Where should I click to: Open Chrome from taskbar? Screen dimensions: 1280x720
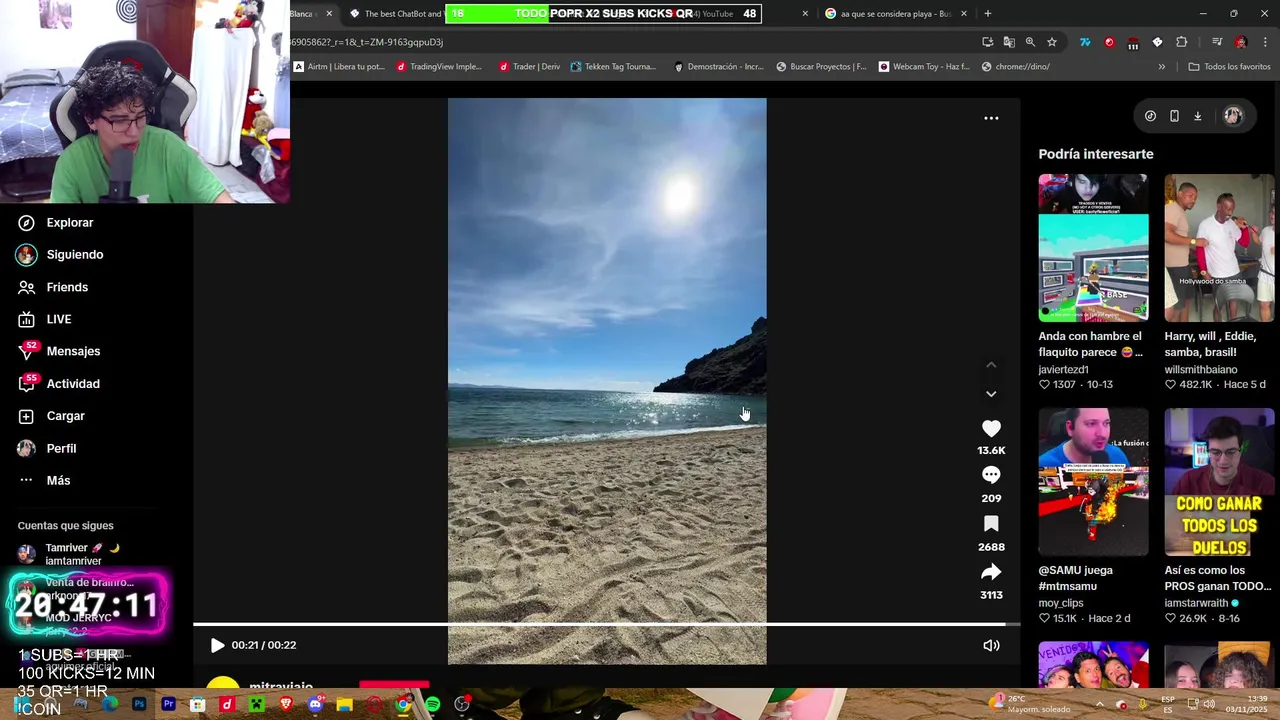tap(403, 704)
